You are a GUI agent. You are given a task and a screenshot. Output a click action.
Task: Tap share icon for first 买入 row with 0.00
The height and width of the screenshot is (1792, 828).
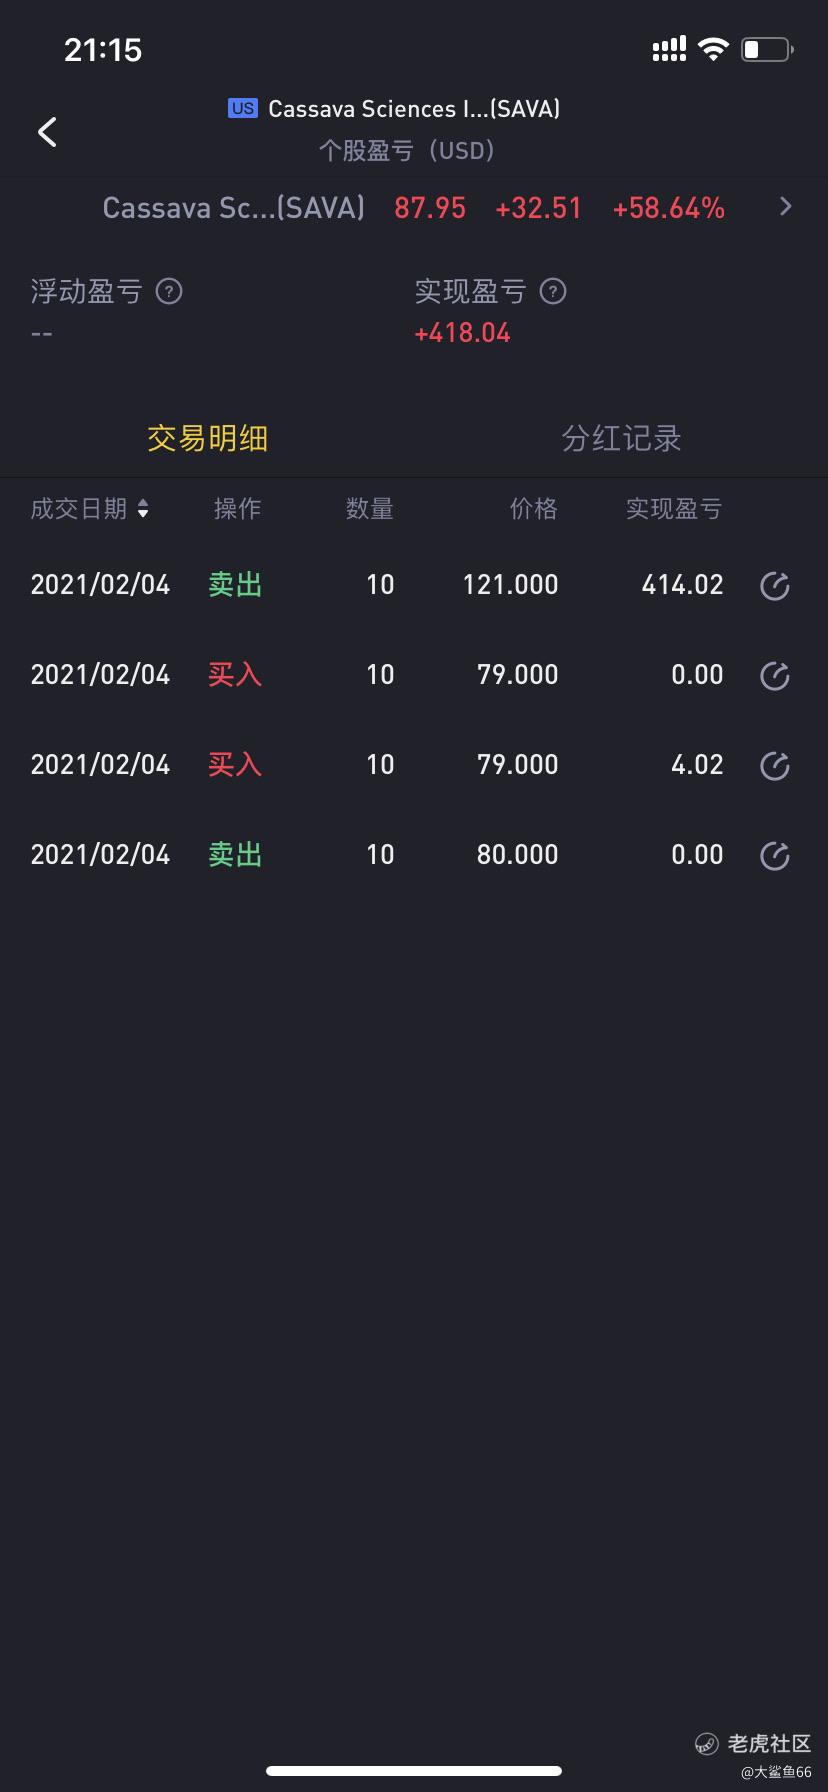point(775,676)
